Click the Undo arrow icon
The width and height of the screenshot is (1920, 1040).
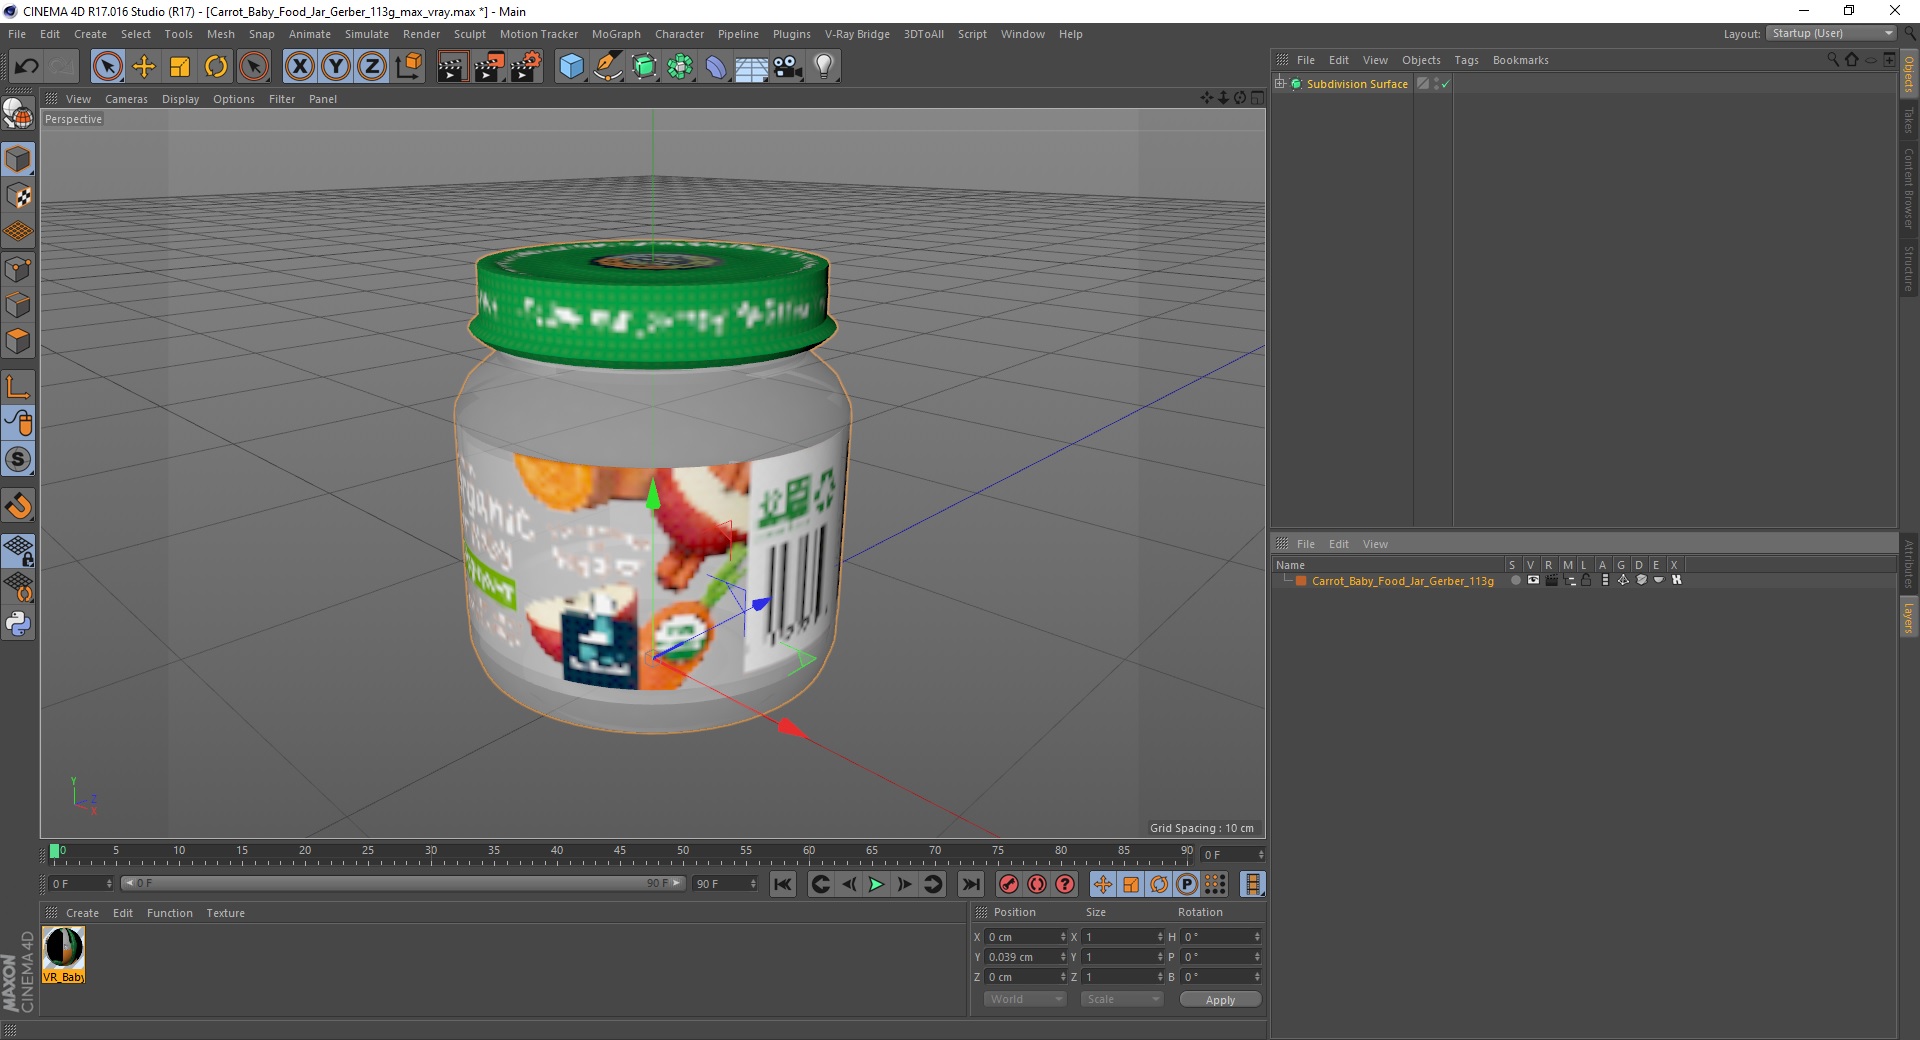pyautogui.click(x=27, y=67)
